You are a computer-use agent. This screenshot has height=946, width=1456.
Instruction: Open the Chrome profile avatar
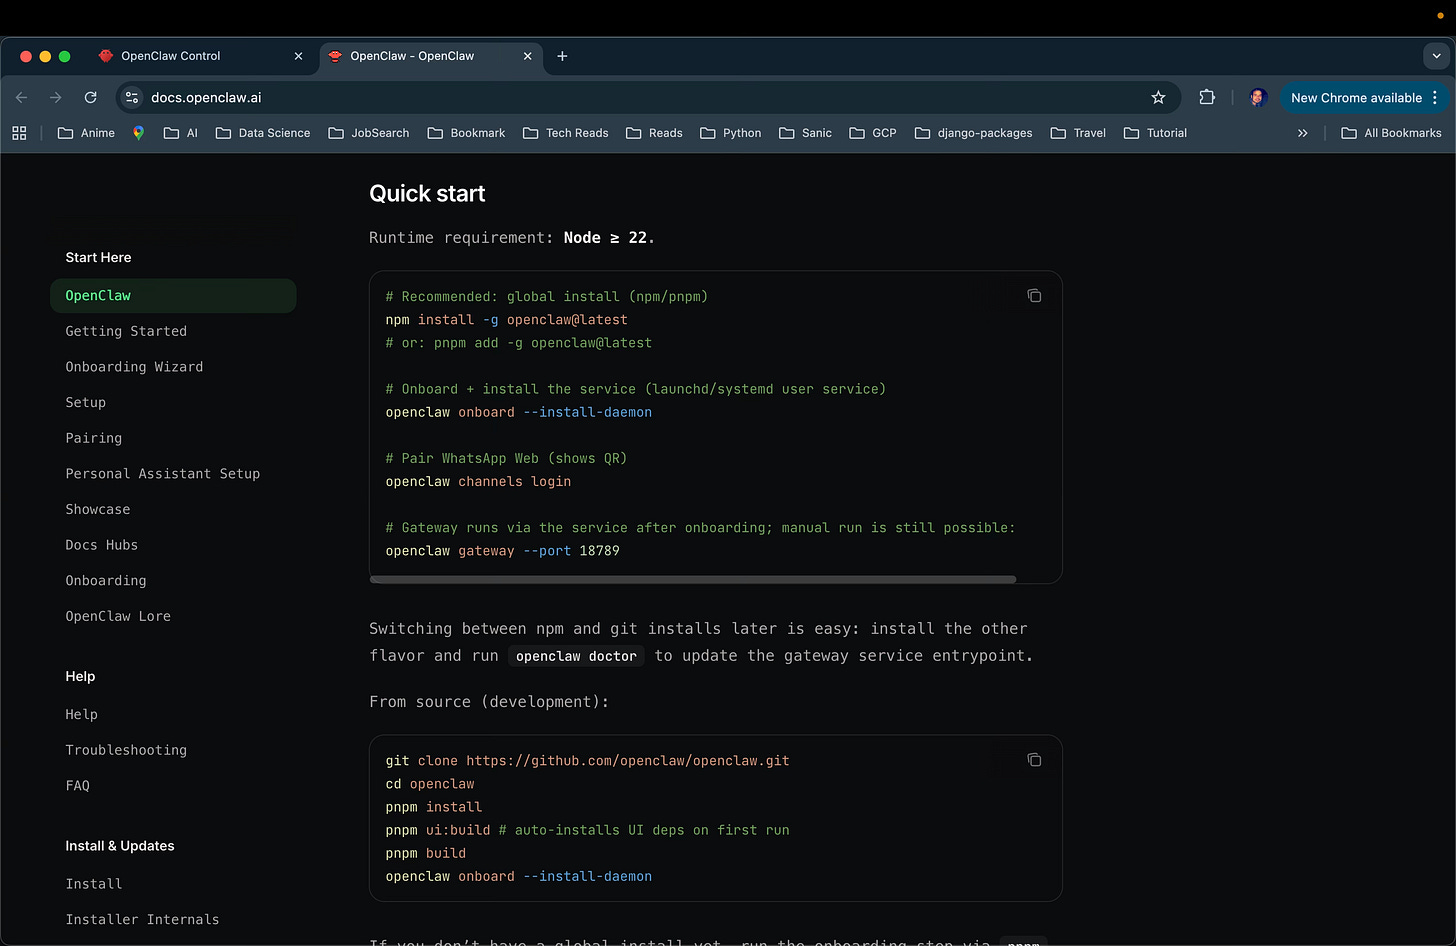(1258, 97)
